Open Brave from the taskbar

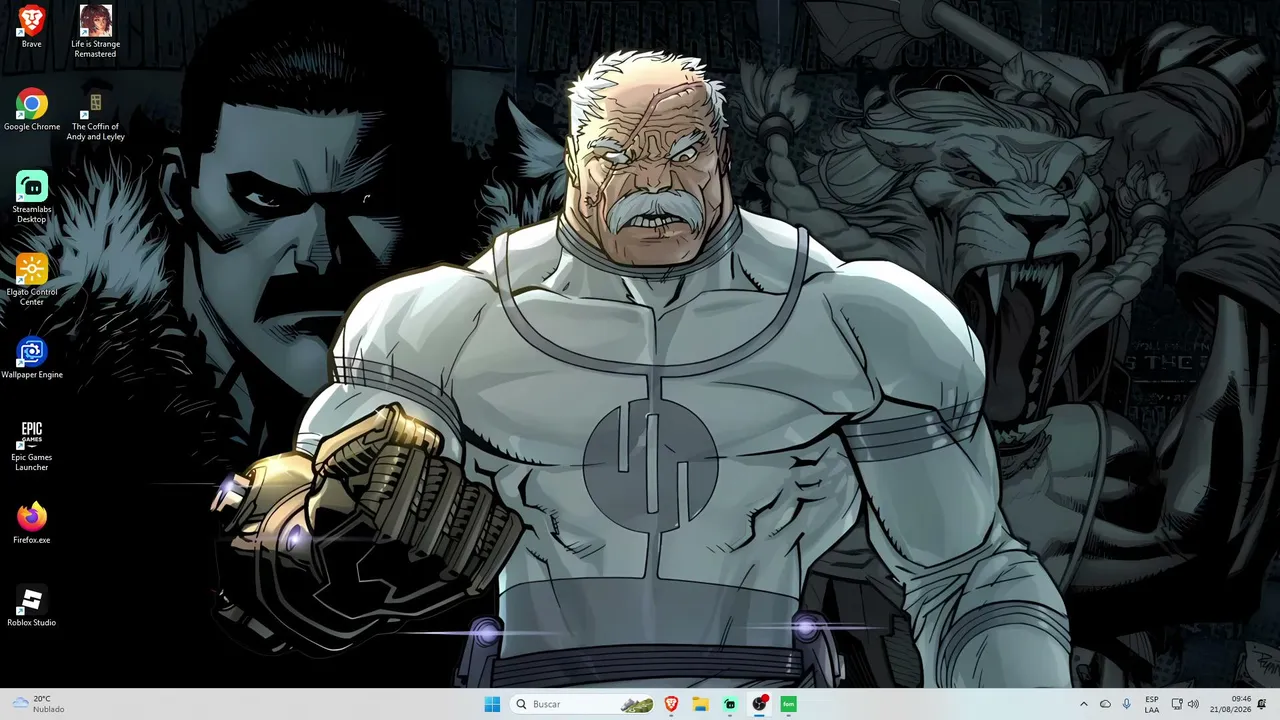click(x=671, y=704)
